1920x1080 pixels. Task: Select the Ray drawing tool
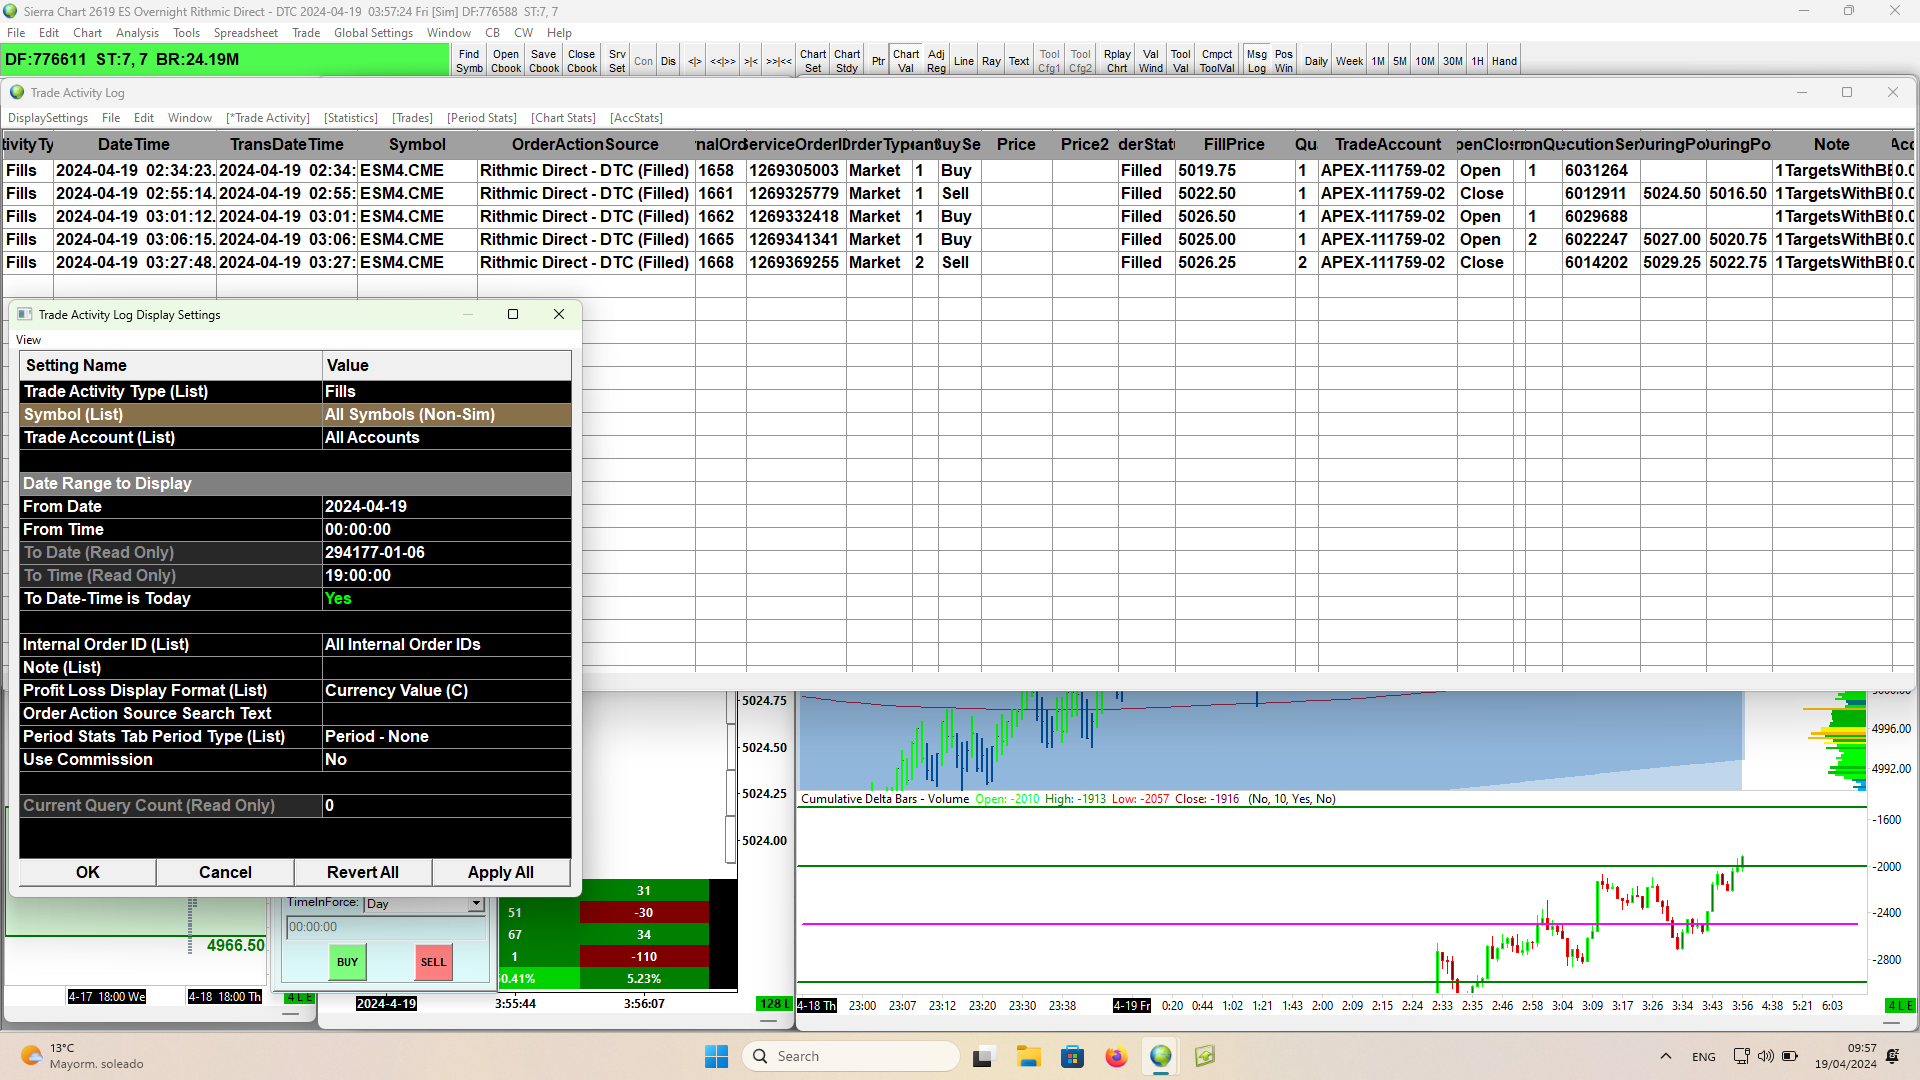pos(990,61)
